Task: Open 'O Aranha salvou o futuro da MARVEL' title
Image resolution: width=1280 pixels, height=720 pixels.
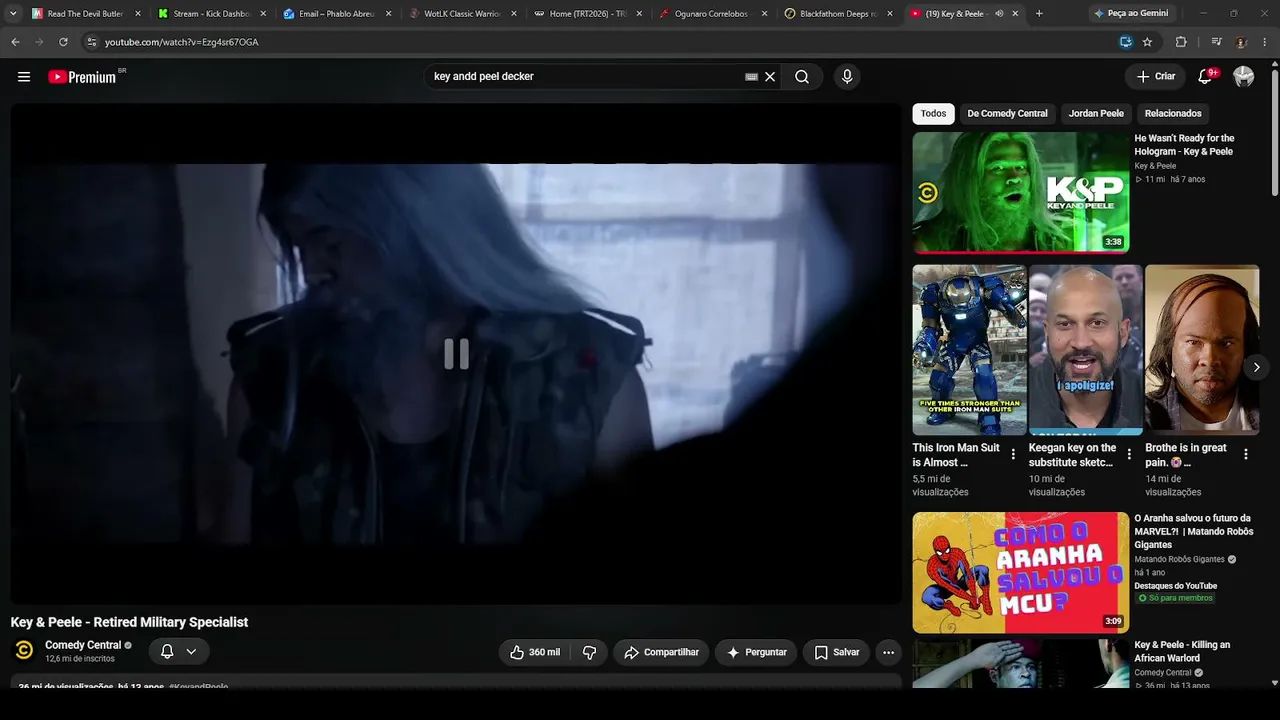Action: (x=1194, y=531)
